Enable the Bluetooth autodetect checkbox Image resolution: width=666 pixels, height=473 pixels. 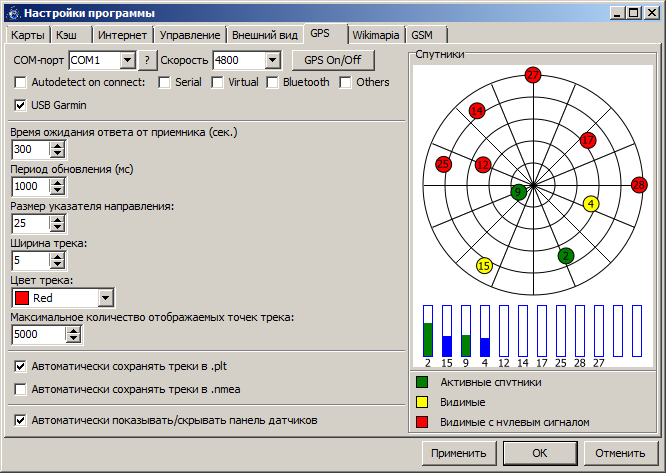[x=272, y=82]
